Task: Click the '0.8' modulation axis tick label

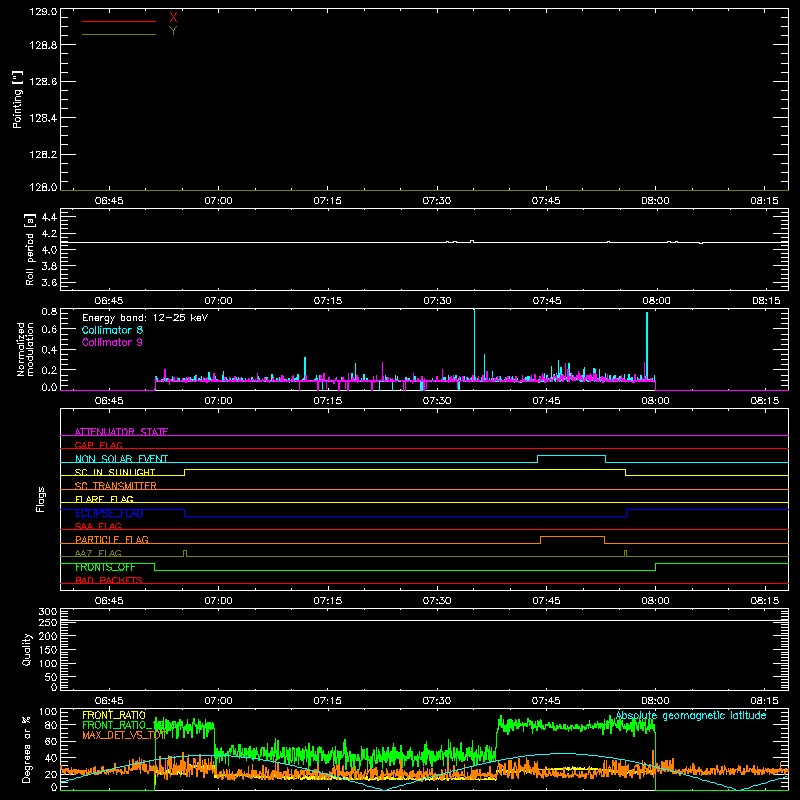Action: coord(49,311)
